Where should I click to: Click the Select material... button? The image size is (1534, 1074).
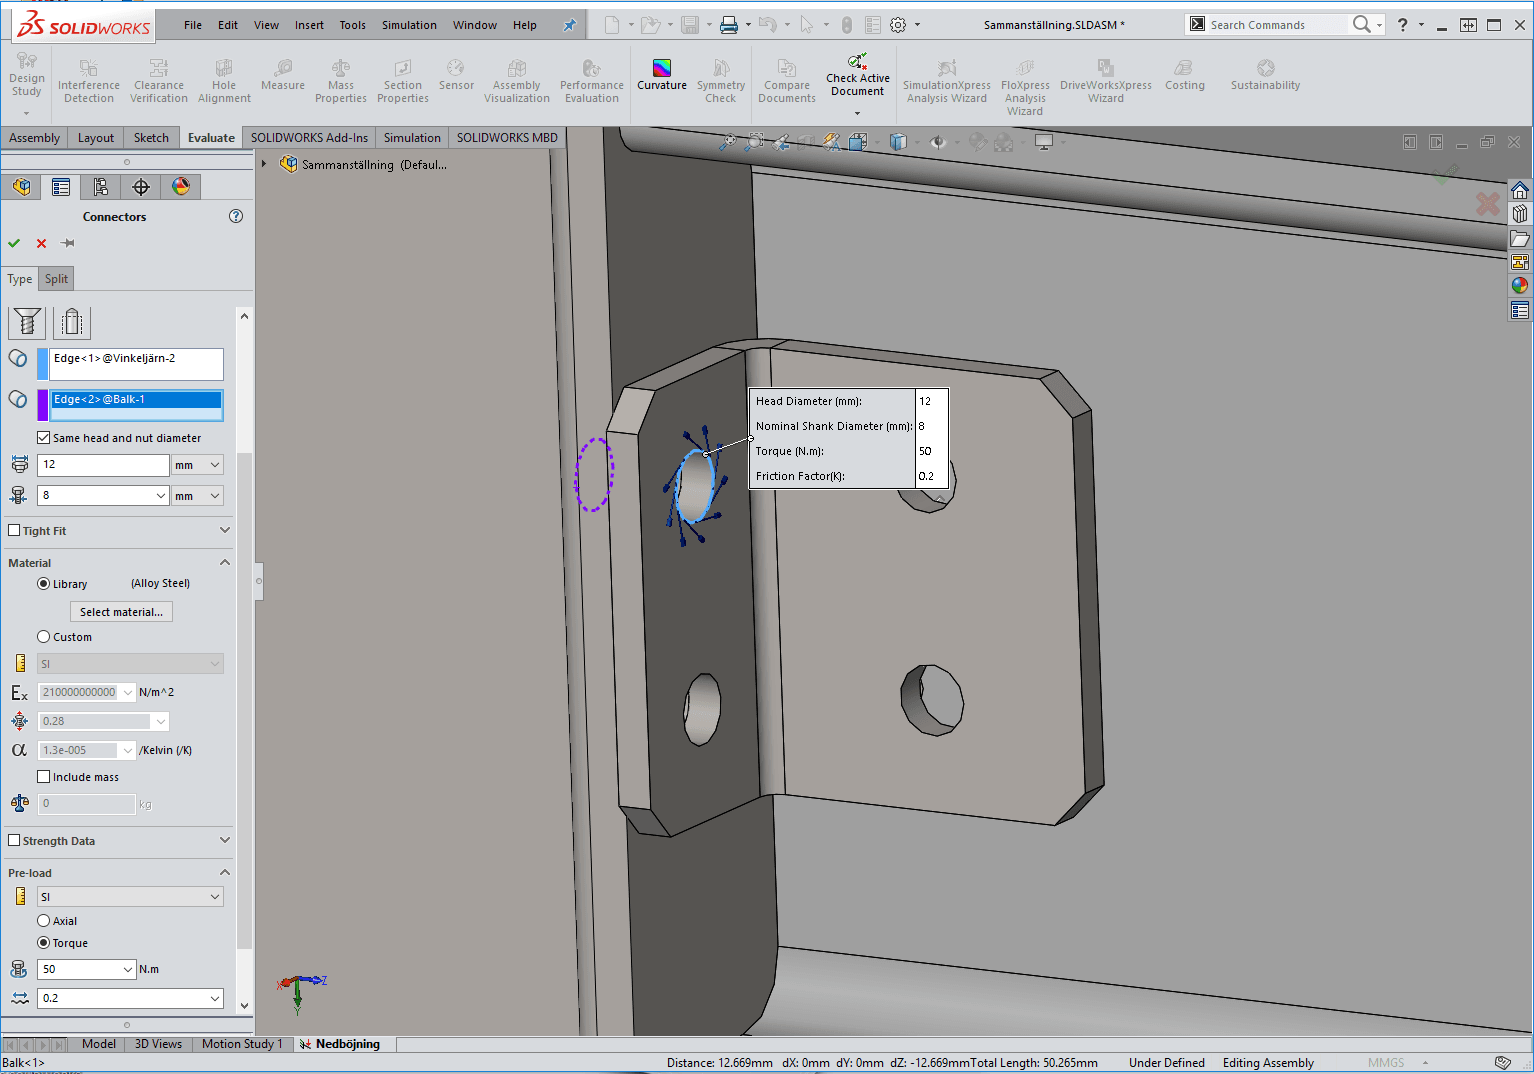121,612
